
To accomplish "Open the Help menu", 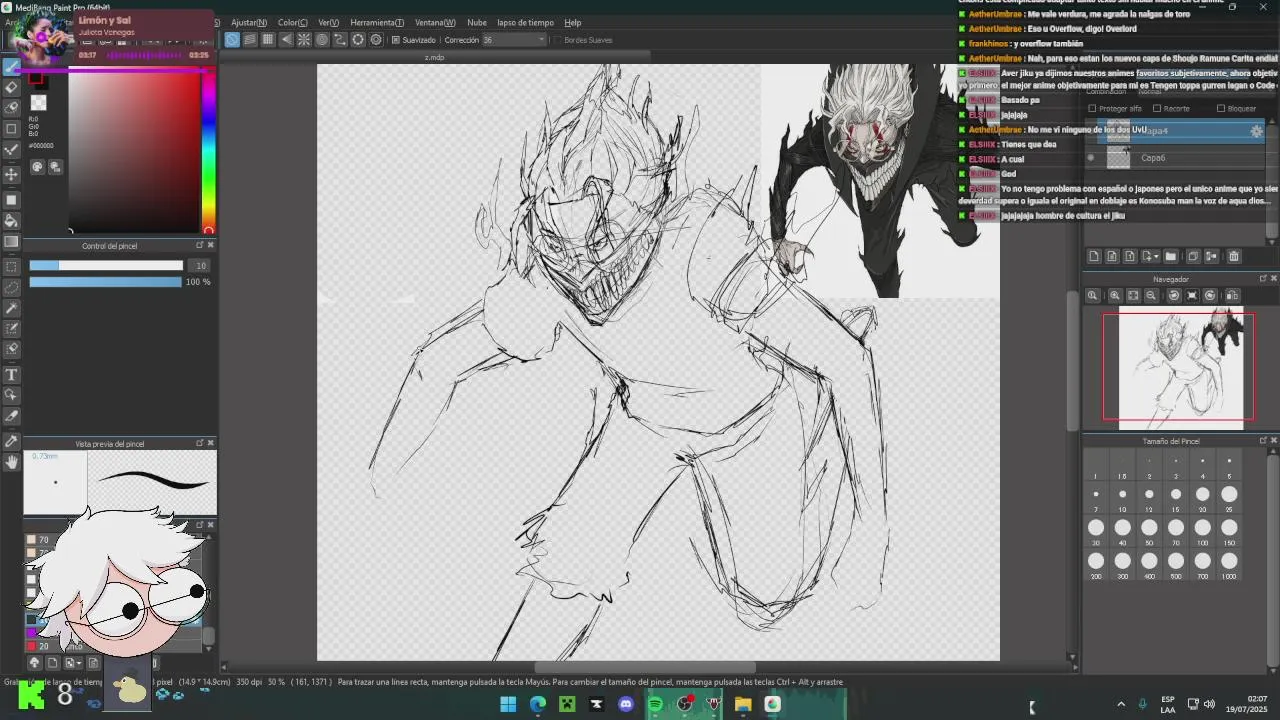I will coord(573,22).
